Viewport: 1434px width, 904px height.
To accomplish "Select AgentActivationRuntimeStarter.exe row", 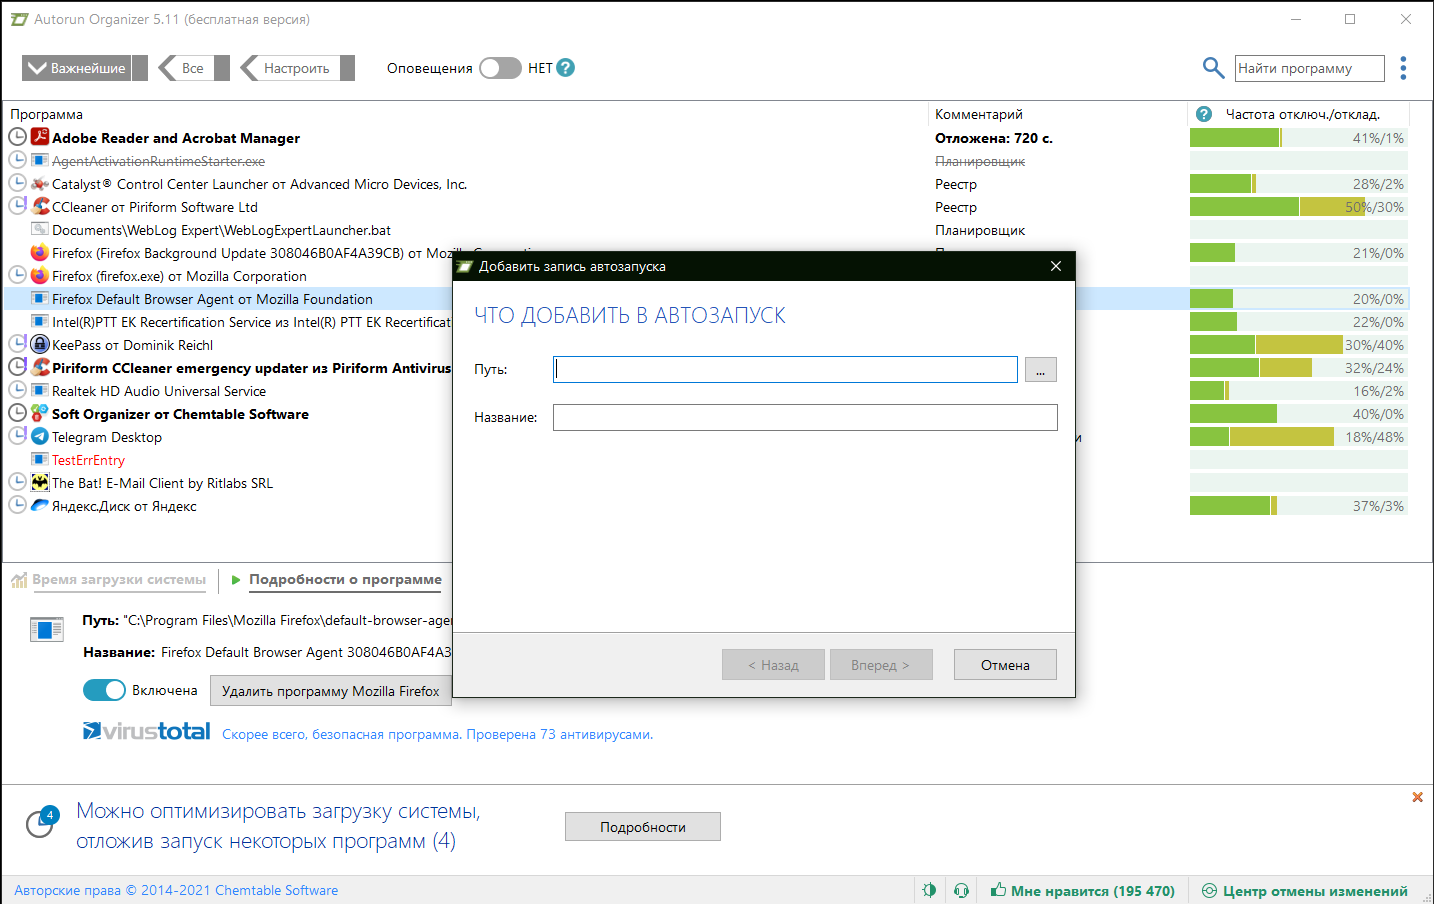I will [158, 161].
